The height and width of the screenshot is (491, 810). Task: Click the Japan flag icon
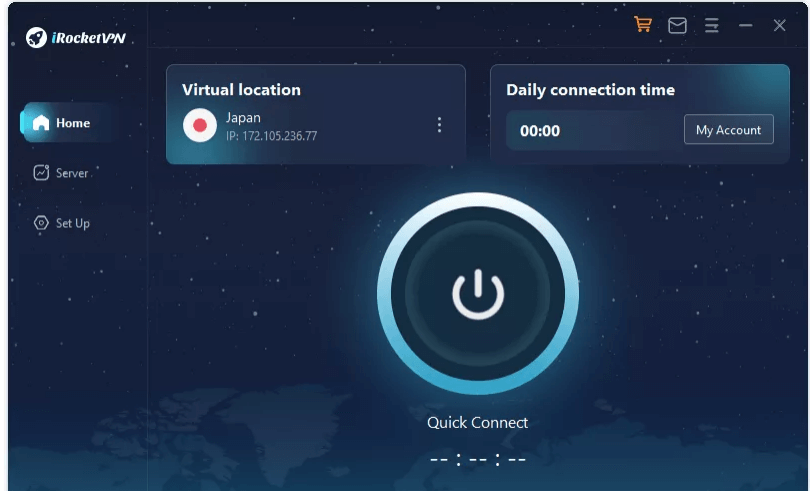200,125
